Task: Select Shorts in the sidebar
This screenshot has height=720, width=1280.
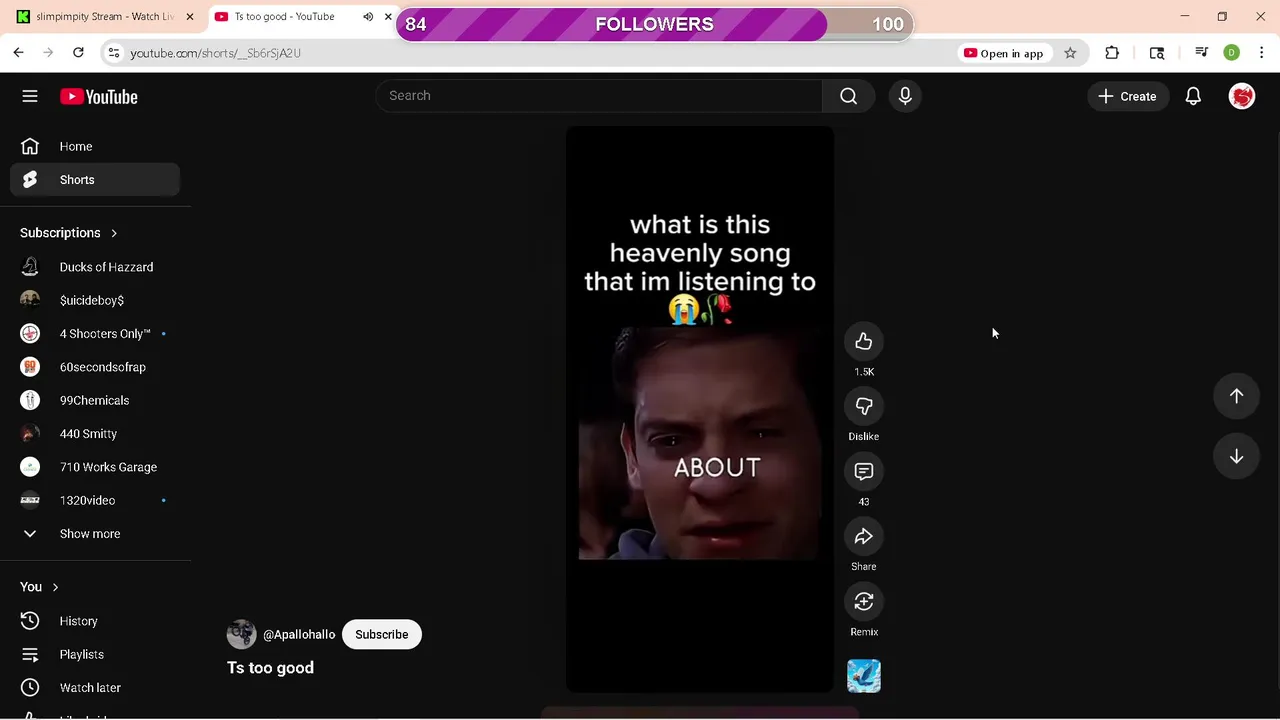Action: click(95, 180)
